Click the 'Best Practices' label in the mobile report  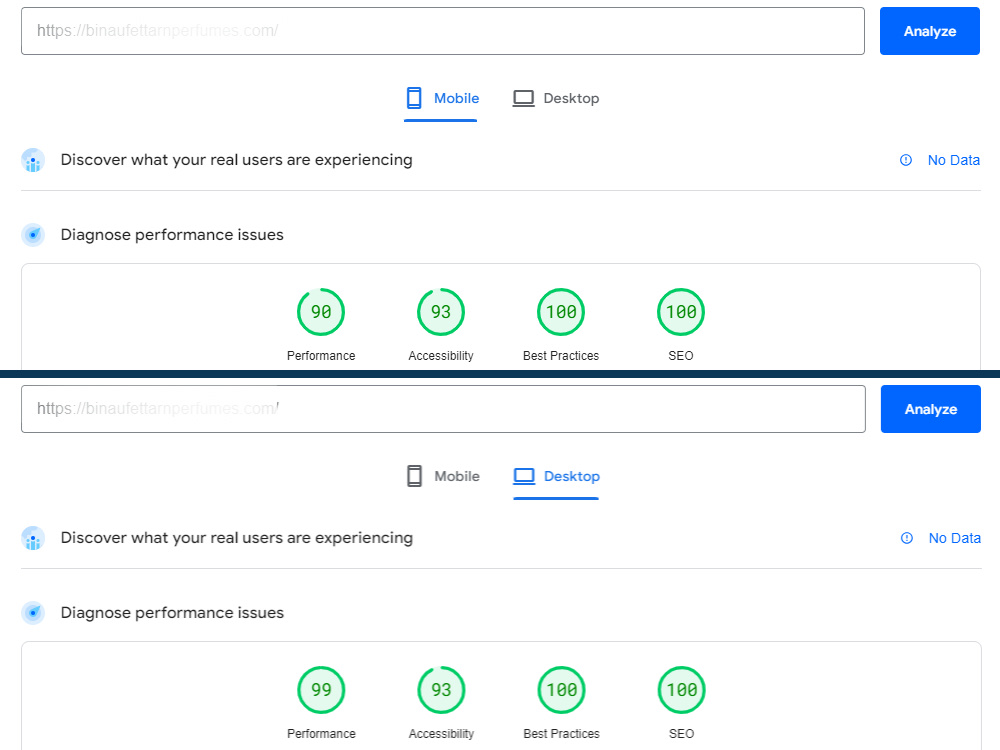pos(561,356)
